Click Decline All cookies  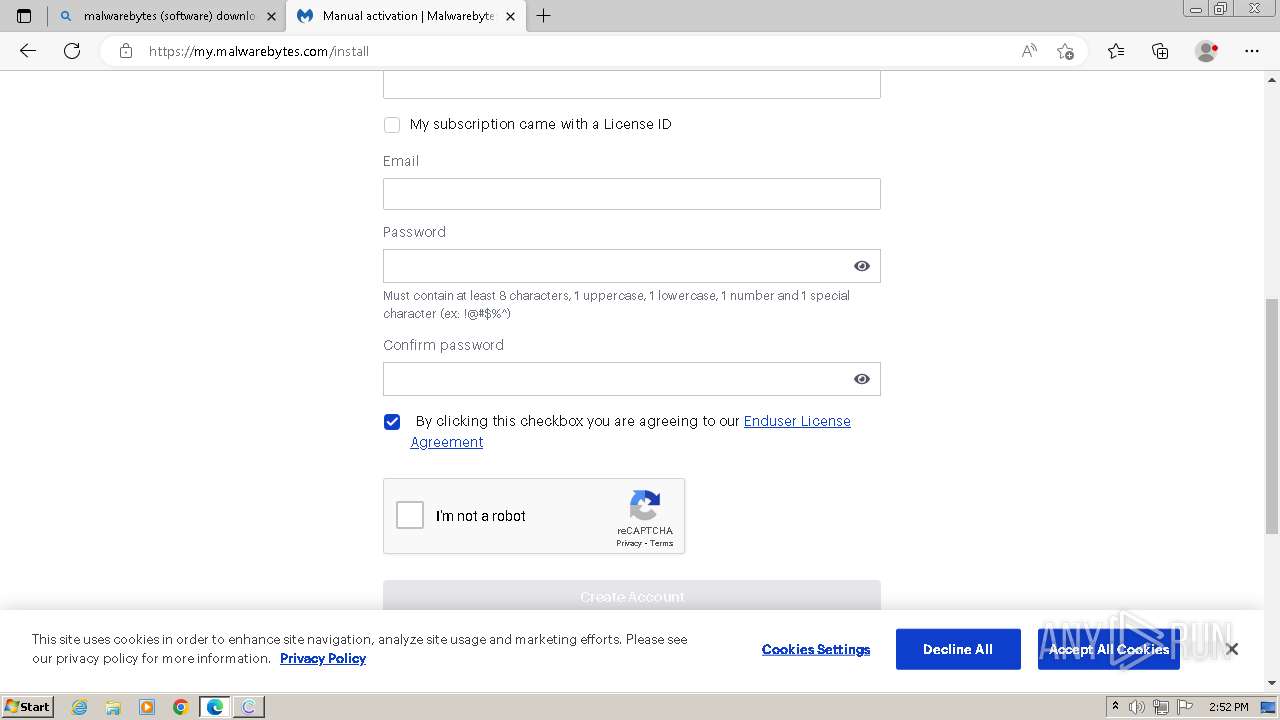click(958, 649)
